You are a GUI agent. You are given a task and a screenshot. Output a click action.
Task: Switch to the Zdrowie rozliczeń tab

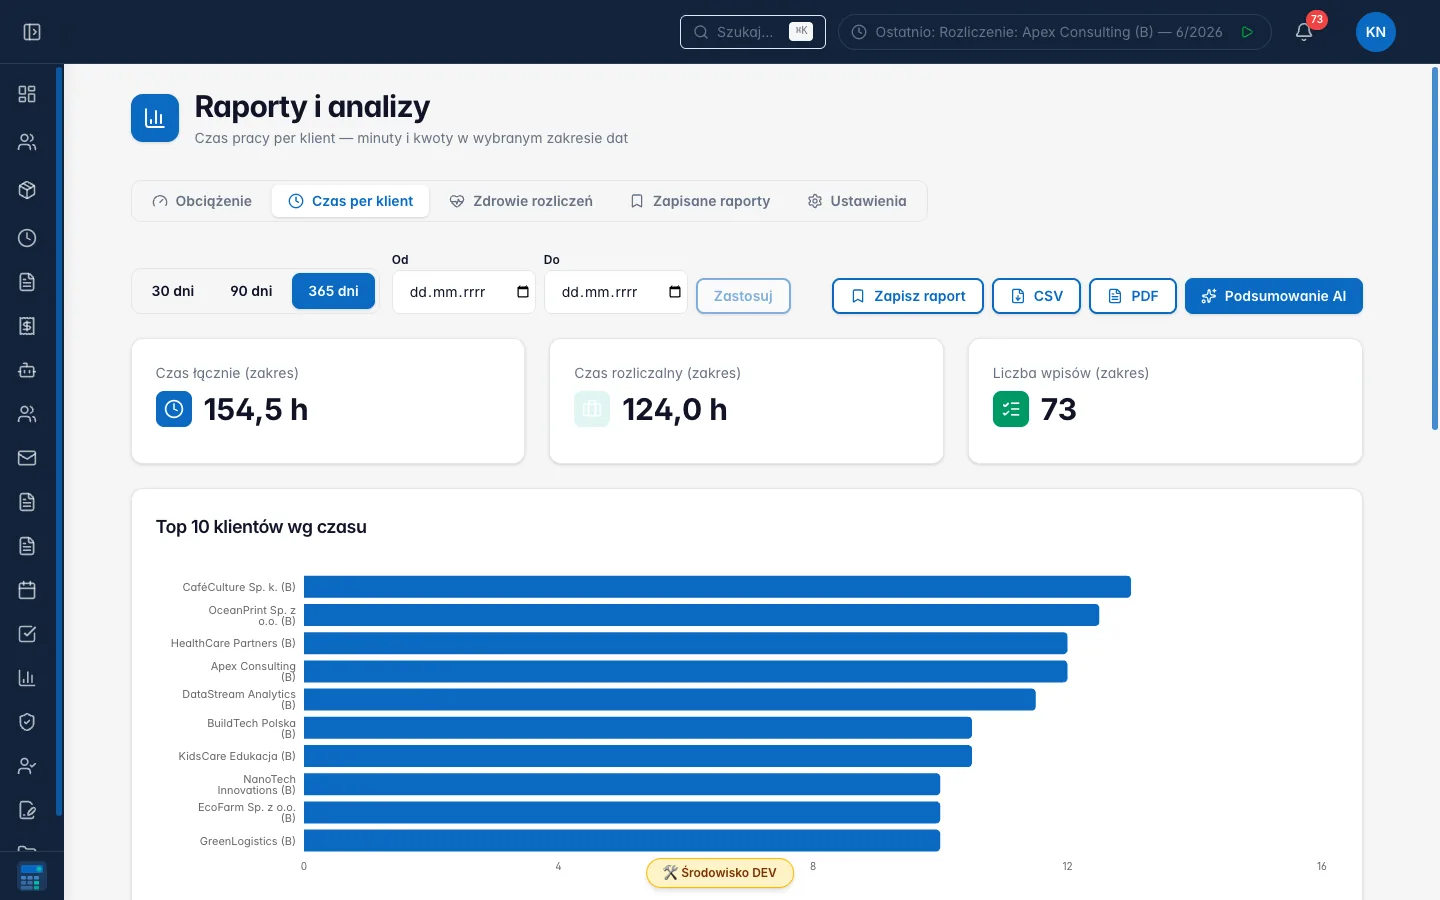coord(521,201)
